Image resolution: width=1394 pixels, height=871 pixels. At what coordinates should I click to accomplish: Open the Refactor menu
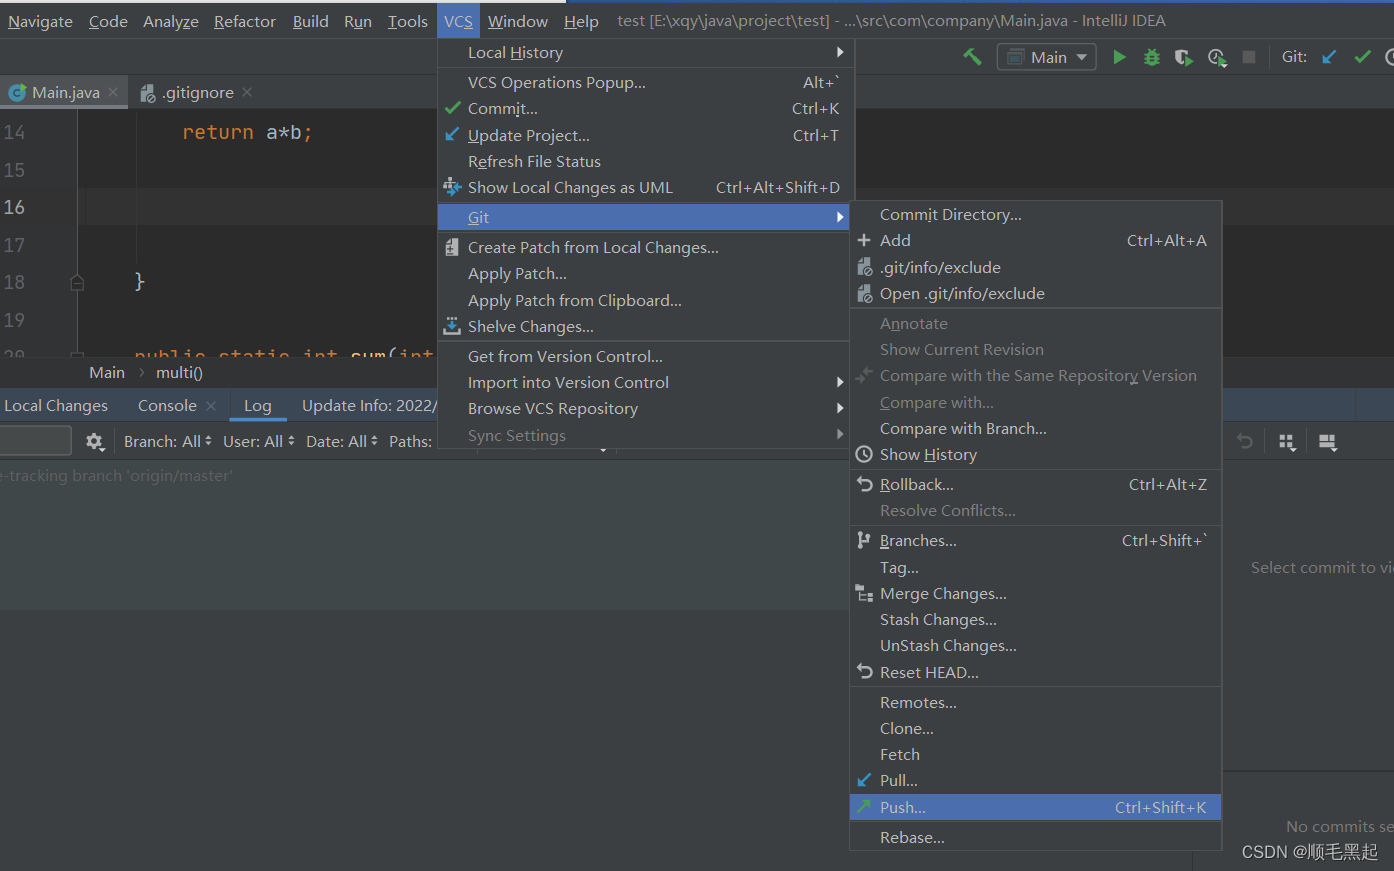point(245,21)
